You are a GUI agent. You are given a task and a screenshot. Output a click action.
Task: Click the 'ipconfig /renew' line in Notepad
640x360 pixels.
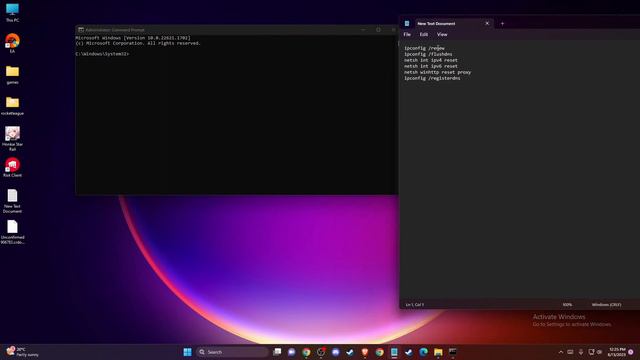tap(424, 48)
